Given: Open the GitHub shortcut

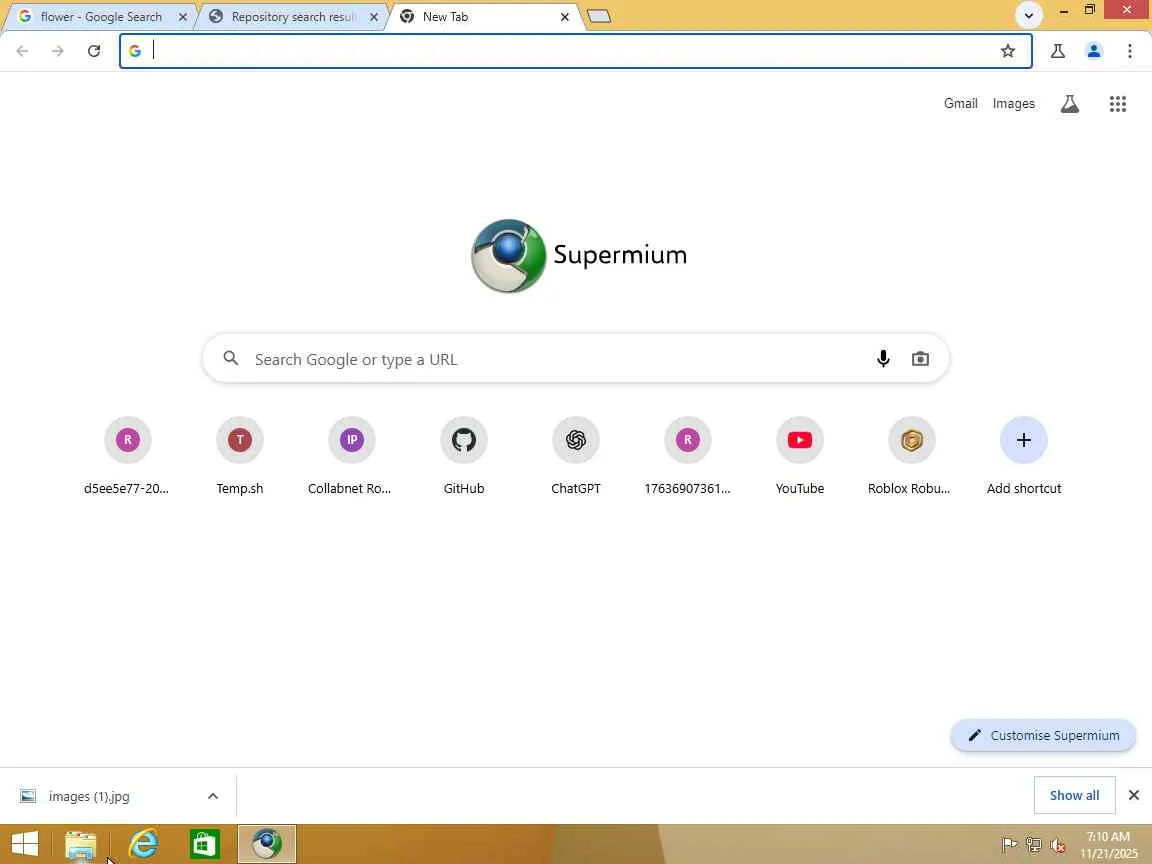Looking at the screenshot, I should coord(464,456).
